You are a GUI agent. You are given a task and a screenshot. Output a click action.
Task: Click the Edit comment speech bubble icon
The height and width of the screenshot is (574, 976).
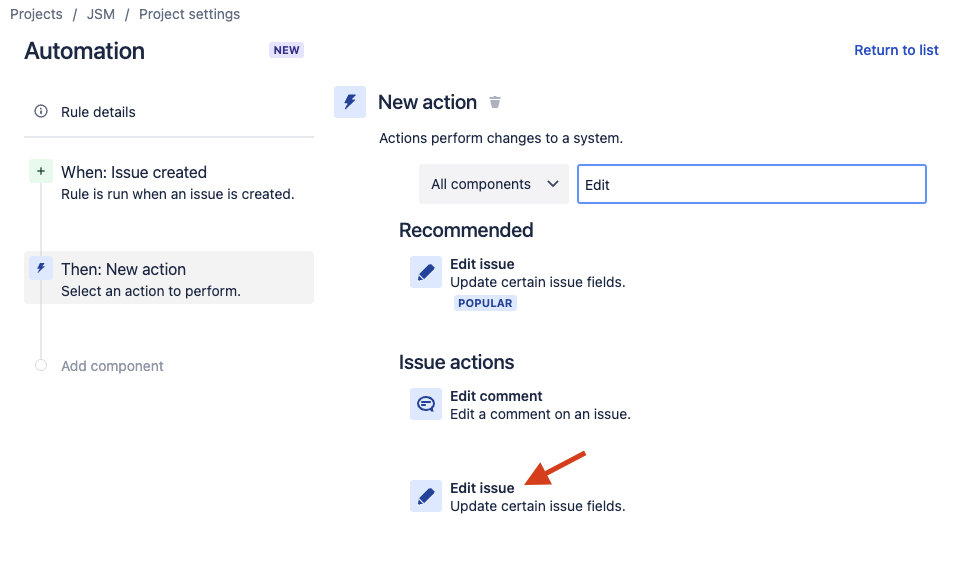click(x=426, y=404)
